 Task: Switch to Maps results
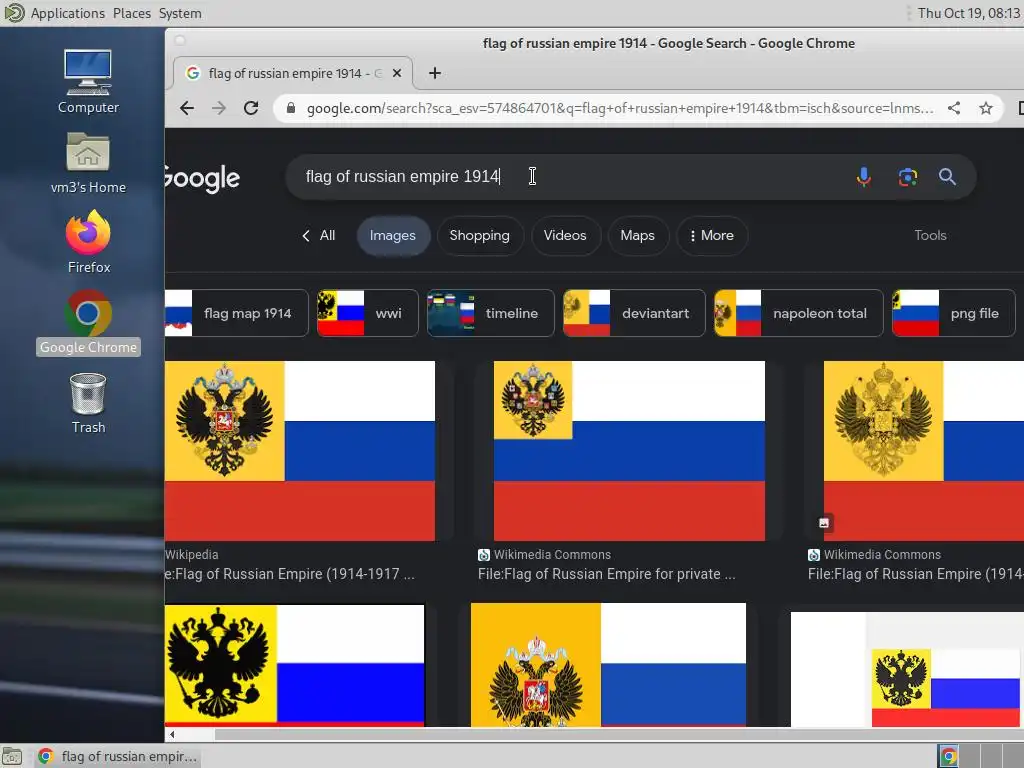(637, 236)
